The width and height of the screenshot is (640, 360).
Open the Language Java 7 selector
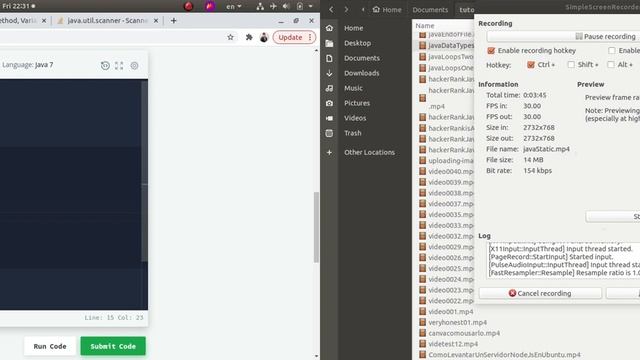click(28, 64)
